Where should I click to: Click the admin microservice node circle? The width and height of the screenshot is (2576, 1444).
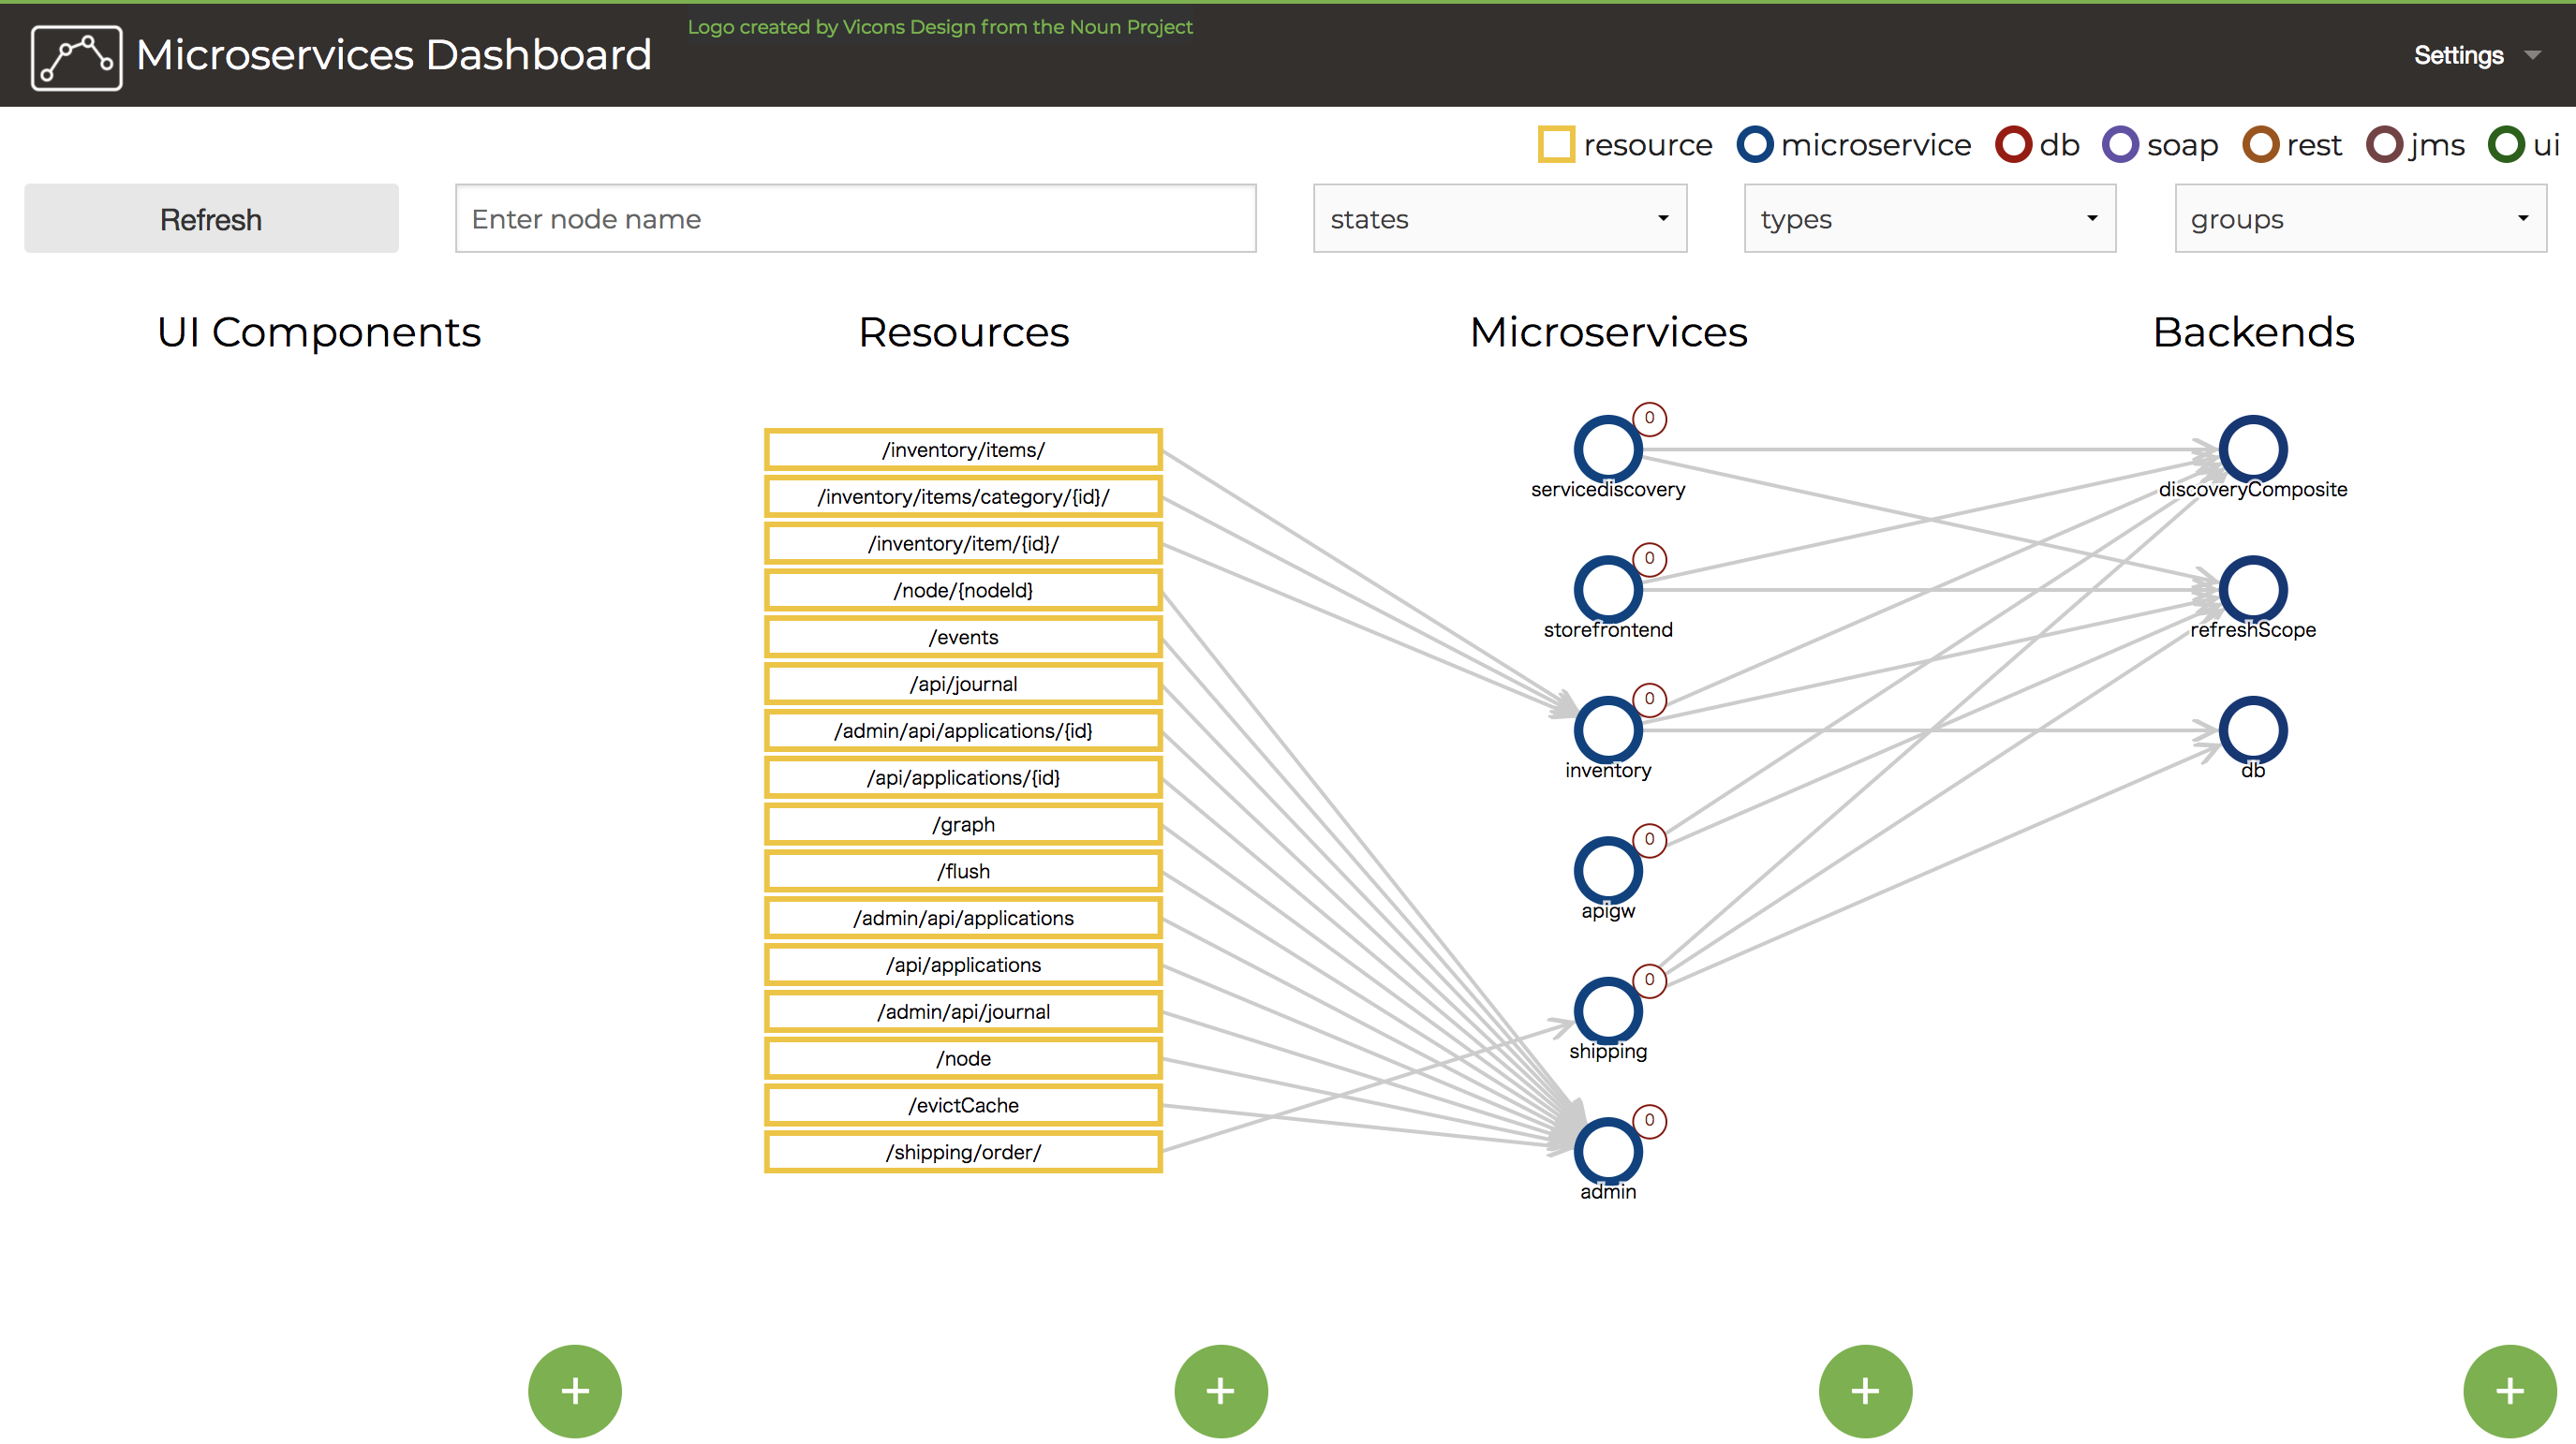[x=1607, y=1151]
